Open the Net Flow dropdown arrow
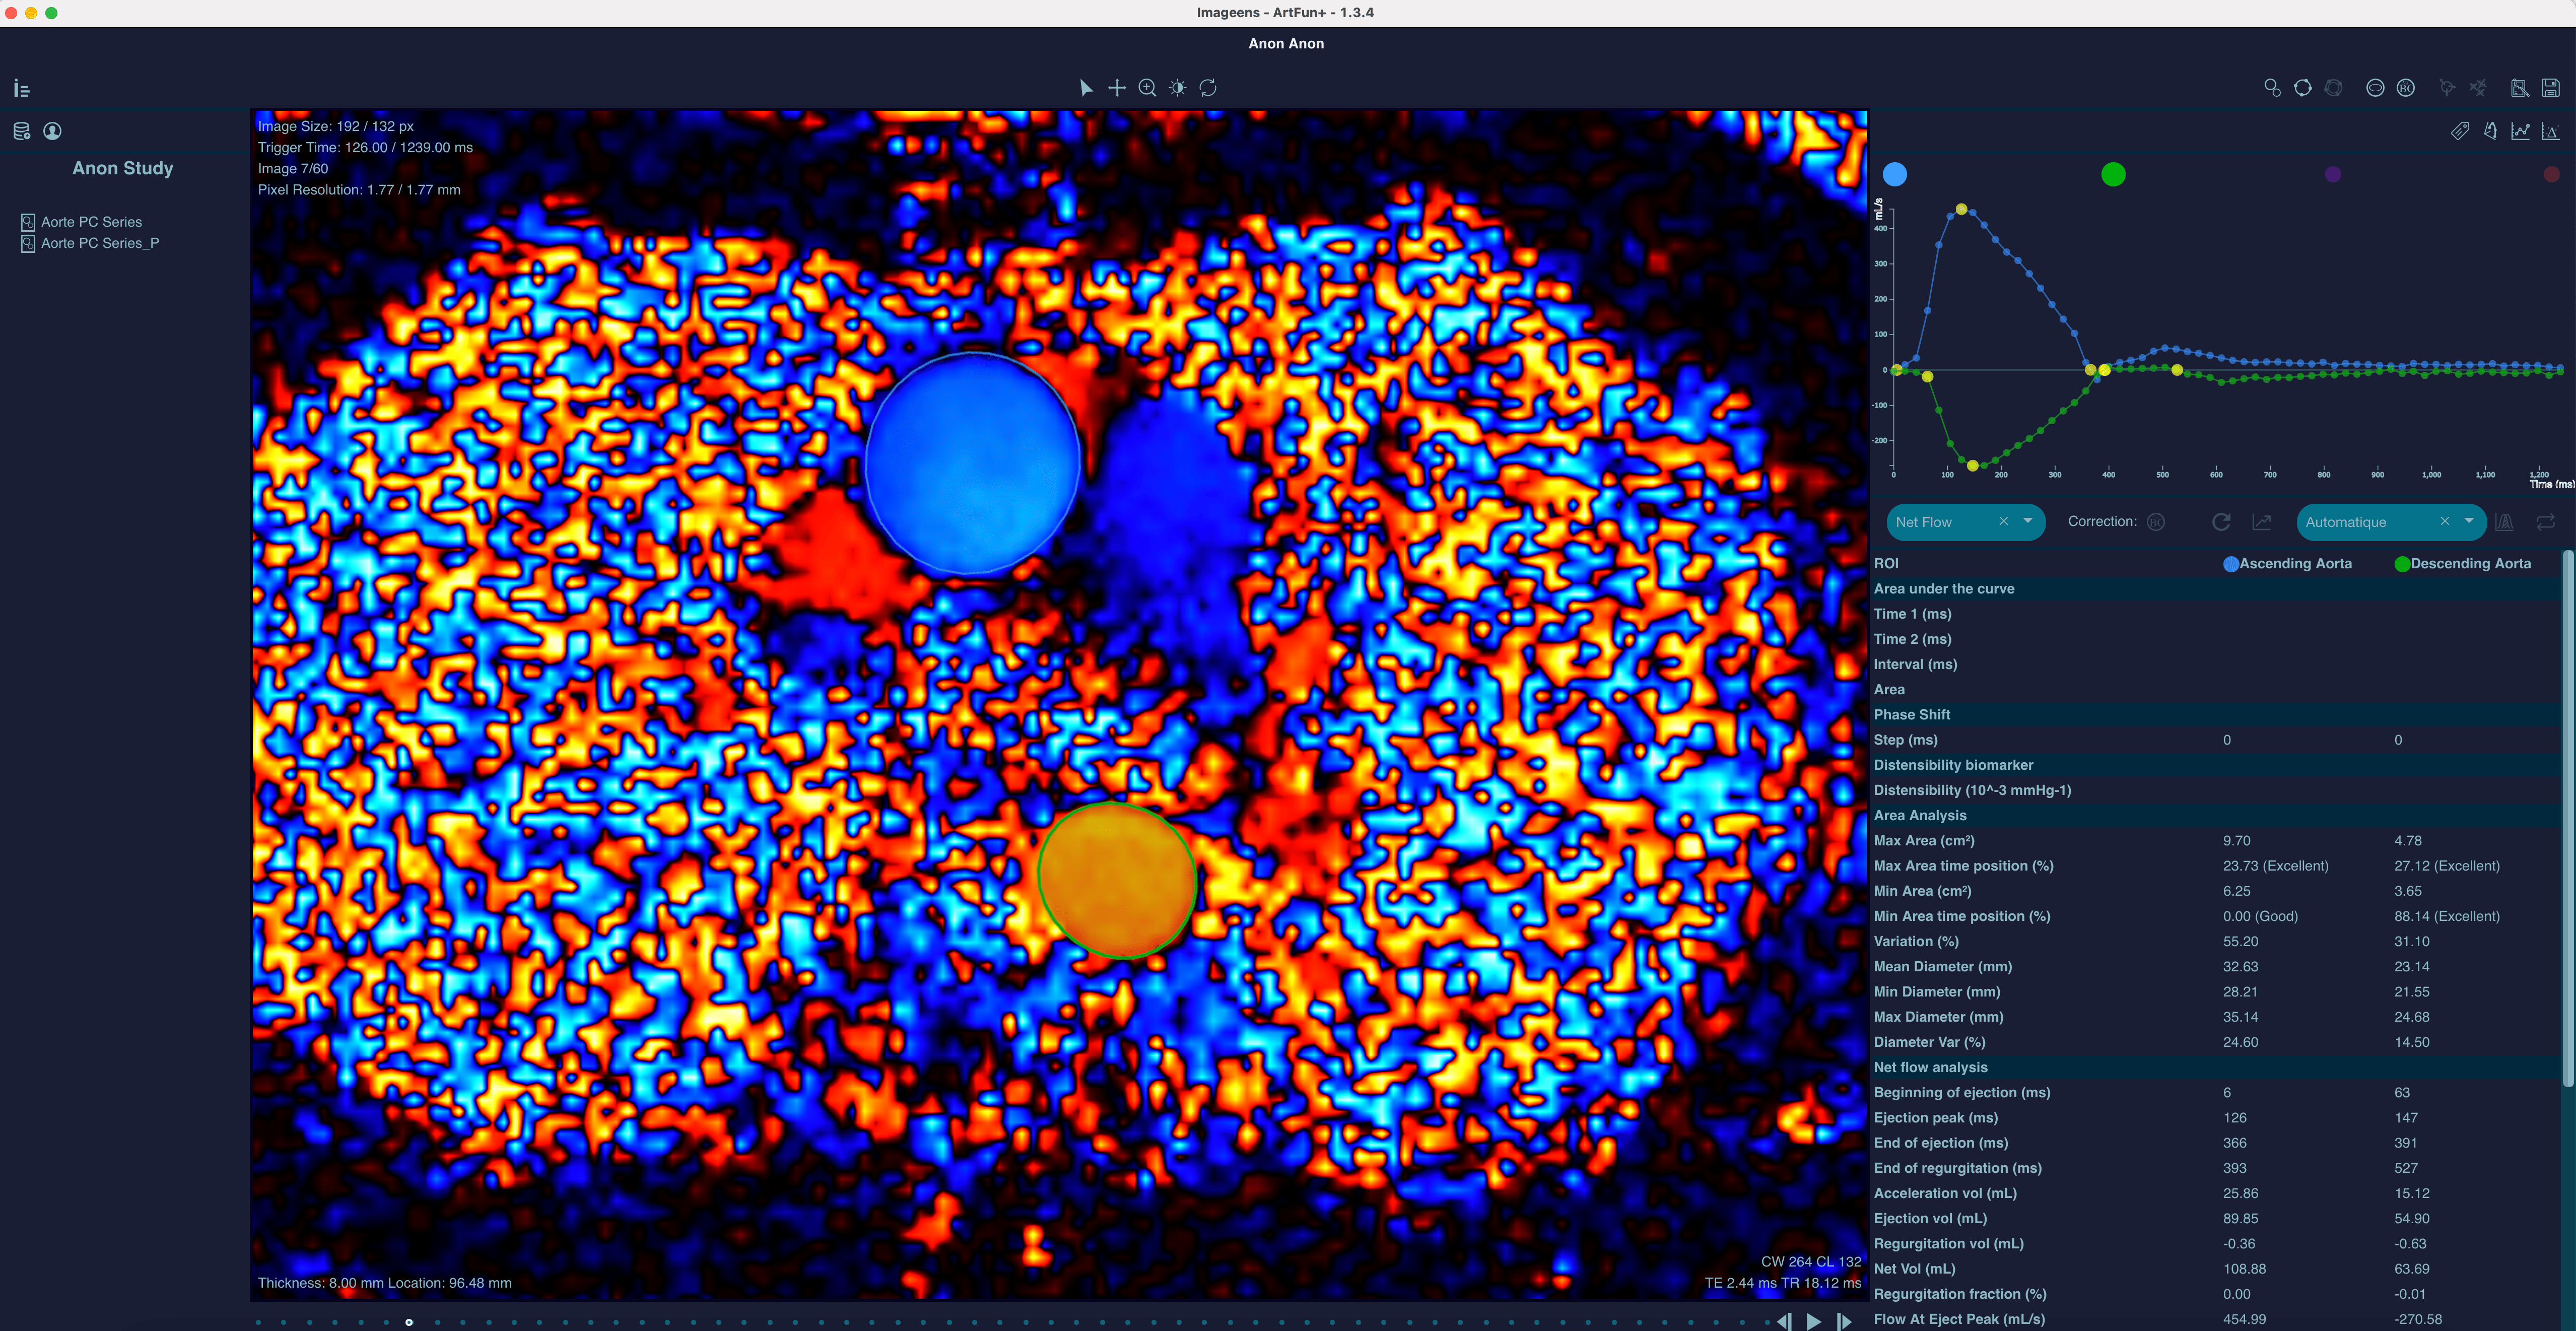The image size is (2576, 1331). pyautogui.click(x=2028, y=521)
